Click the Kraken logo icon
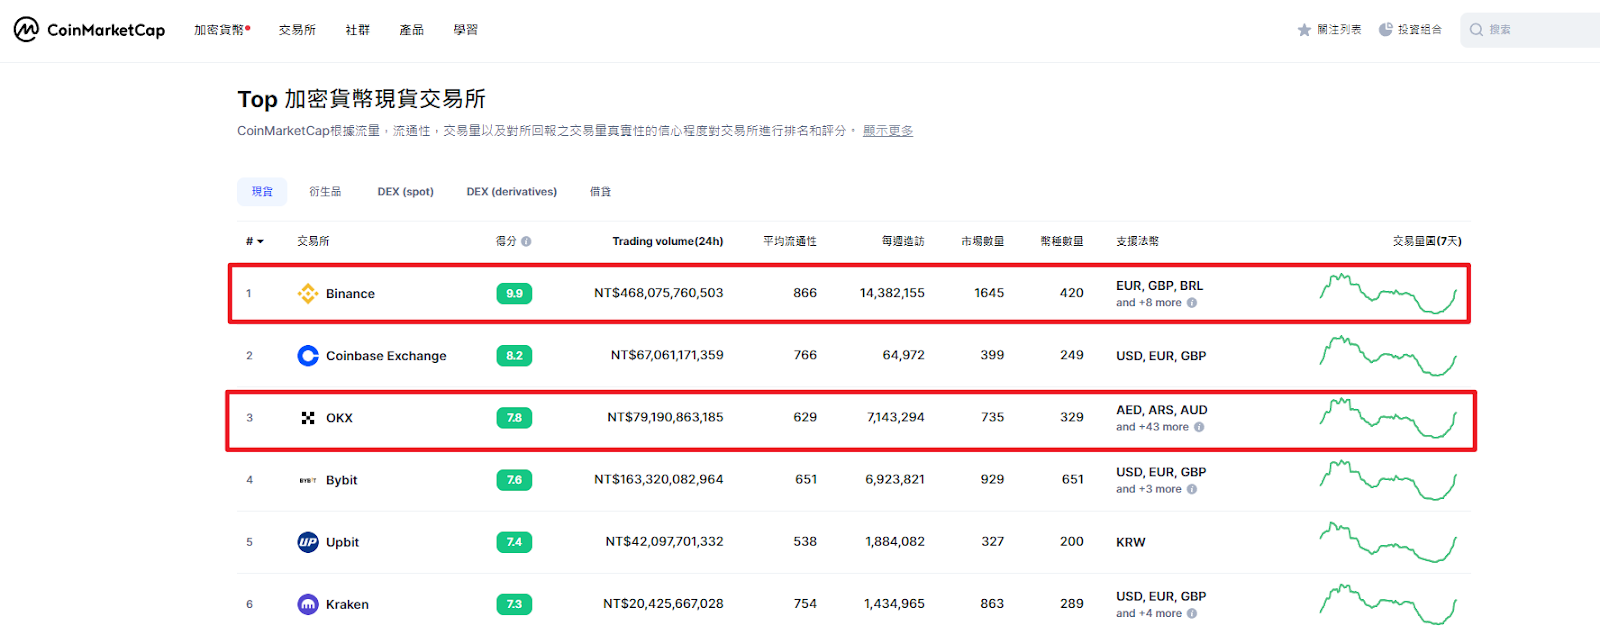The image size is (1600, 635). 308,604
